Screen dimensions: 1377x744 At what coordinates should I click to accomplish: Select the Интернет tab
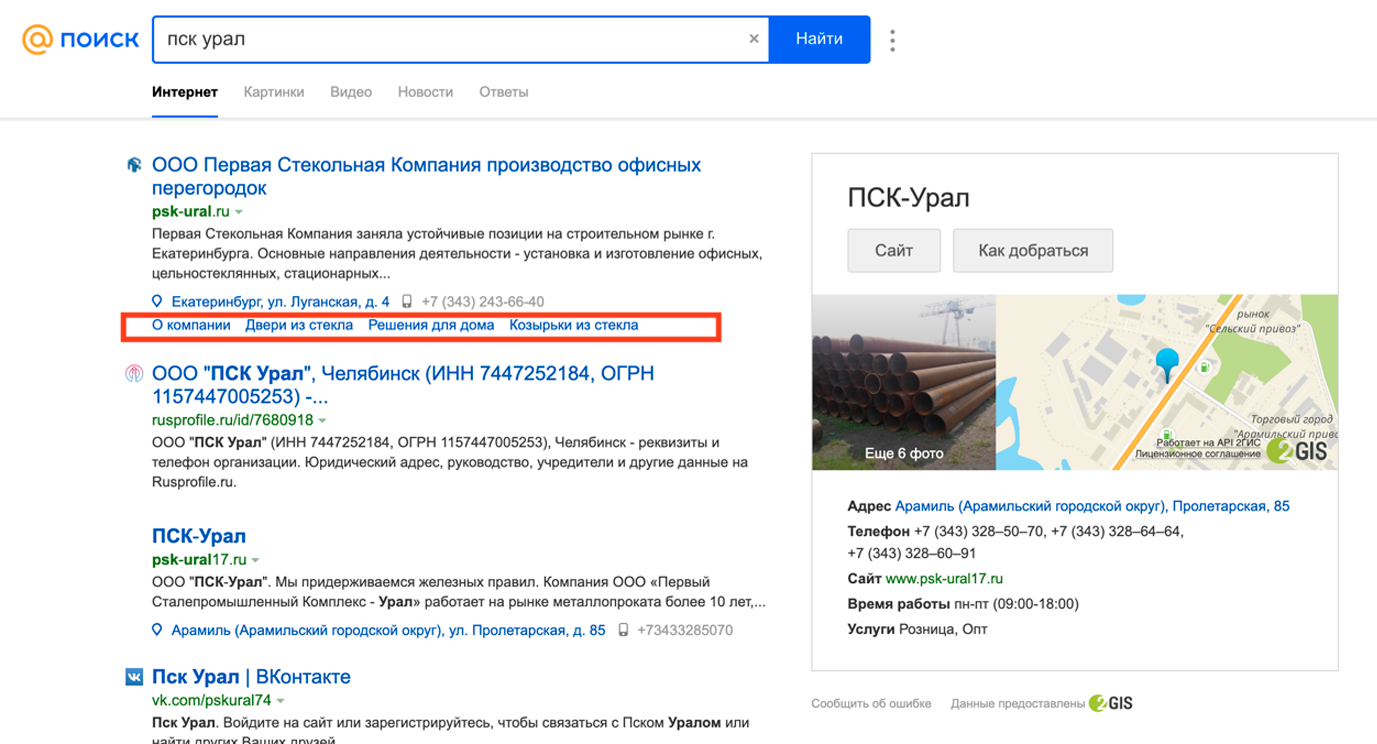coord(185,92)
